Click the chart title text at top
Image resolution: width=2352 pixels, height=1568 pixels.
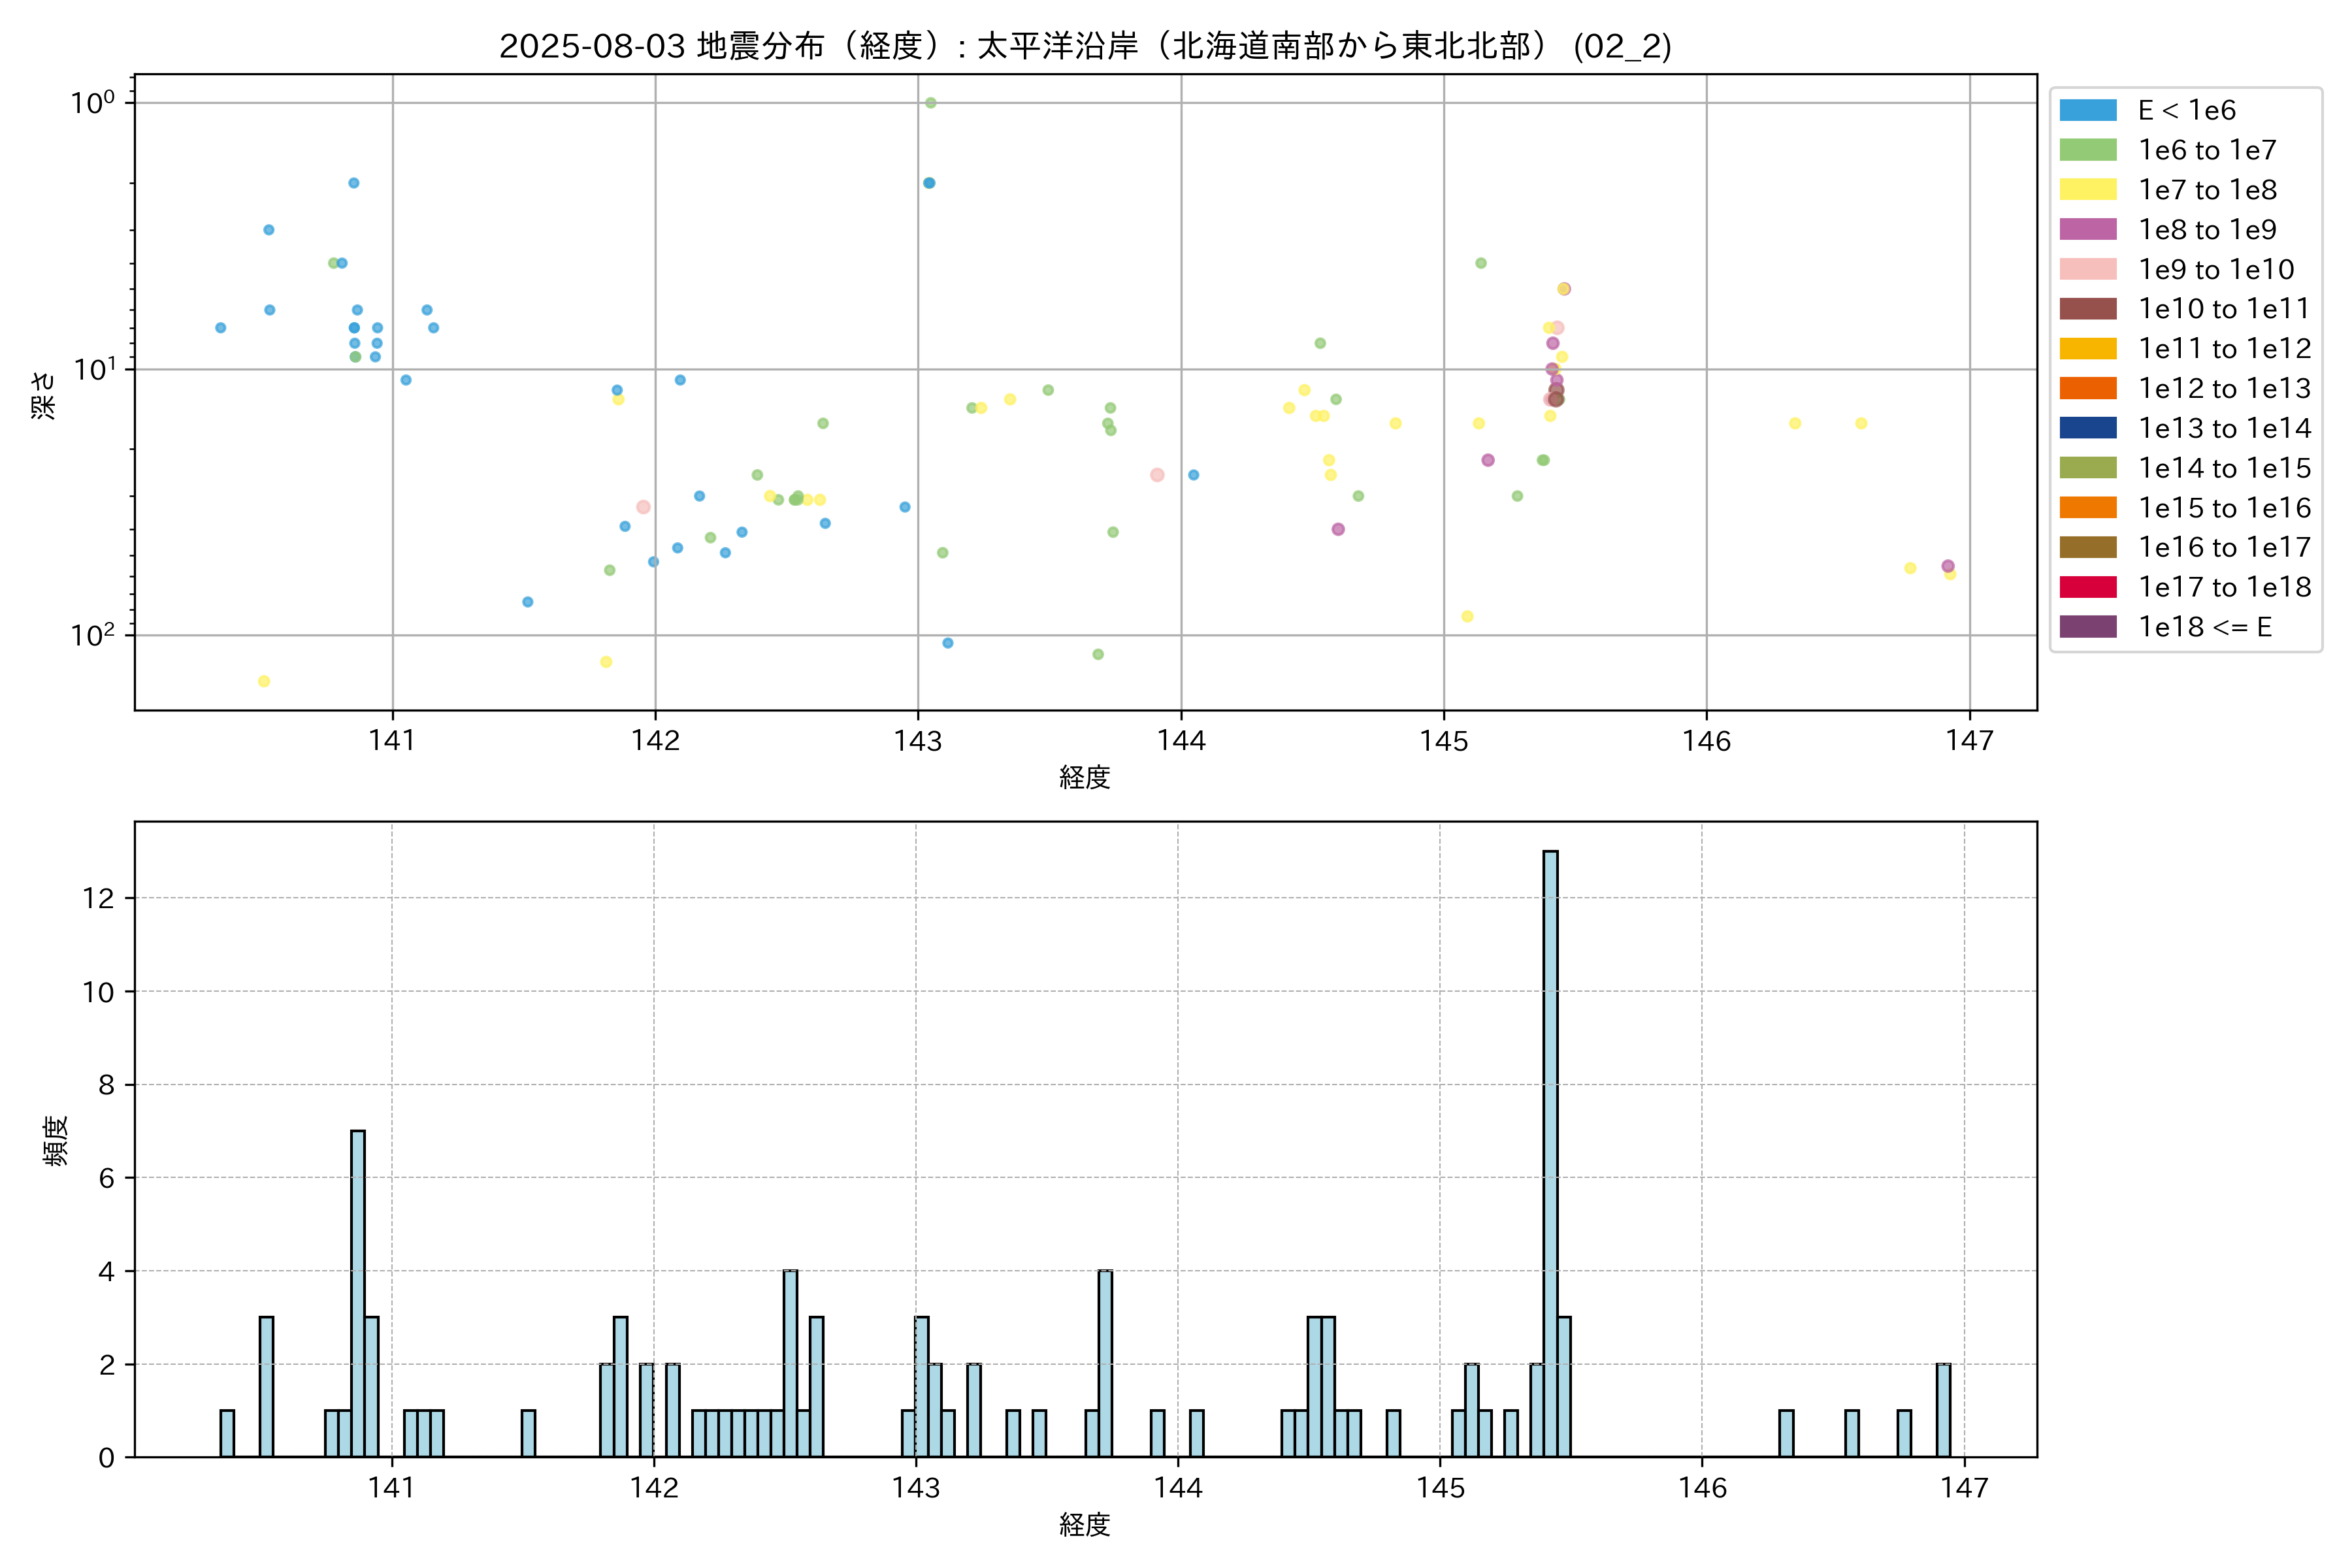1085,46
